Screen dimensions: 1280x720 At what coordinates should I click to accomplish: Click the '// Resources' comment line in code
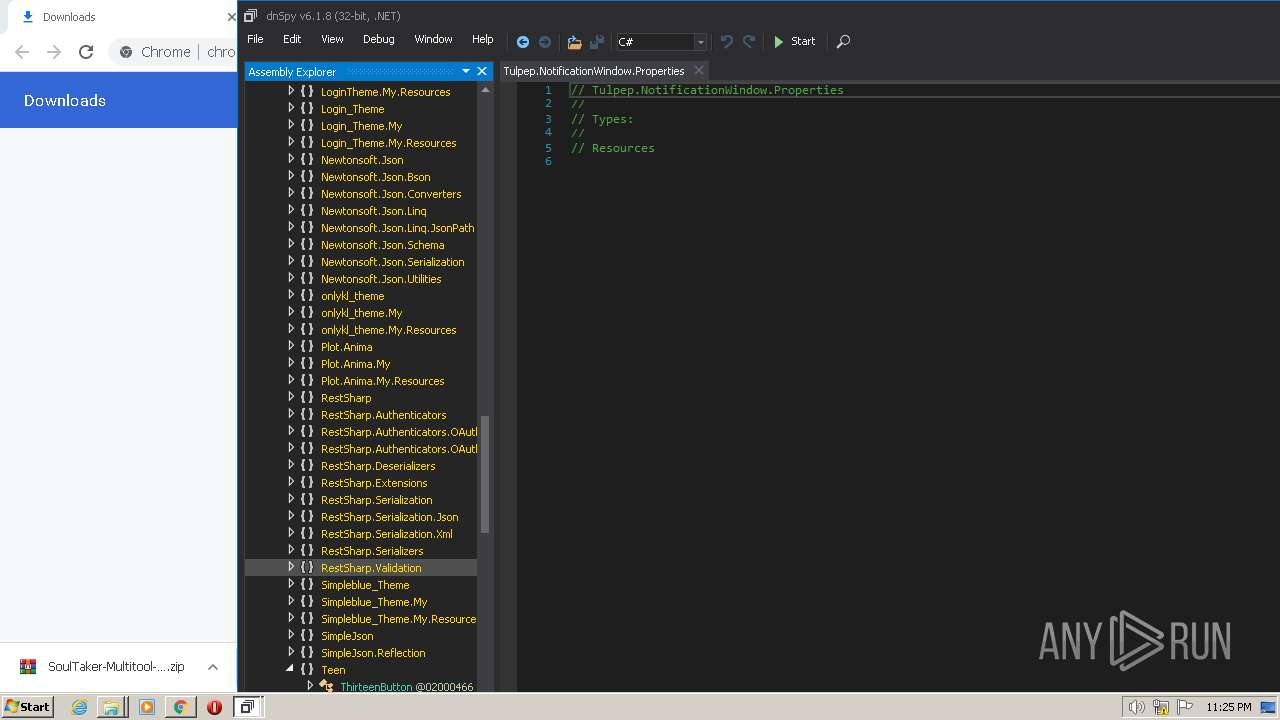coord(613,148)
